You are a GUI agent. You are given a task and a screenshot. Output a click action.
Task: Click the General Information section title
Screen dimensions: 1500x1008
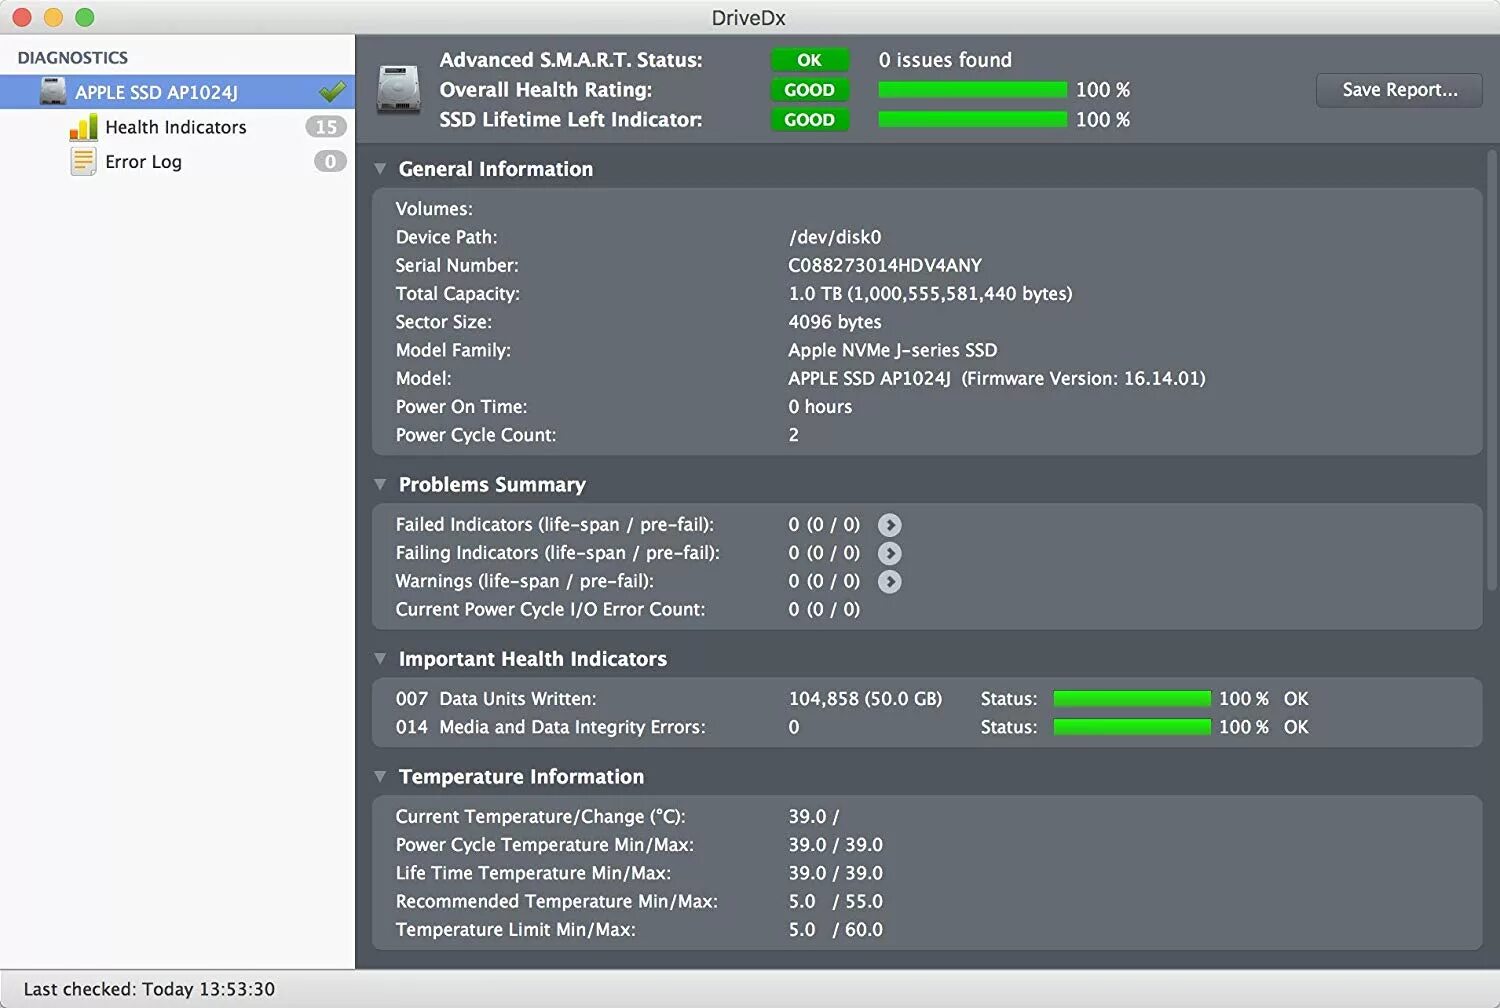(x=496, y=169)
